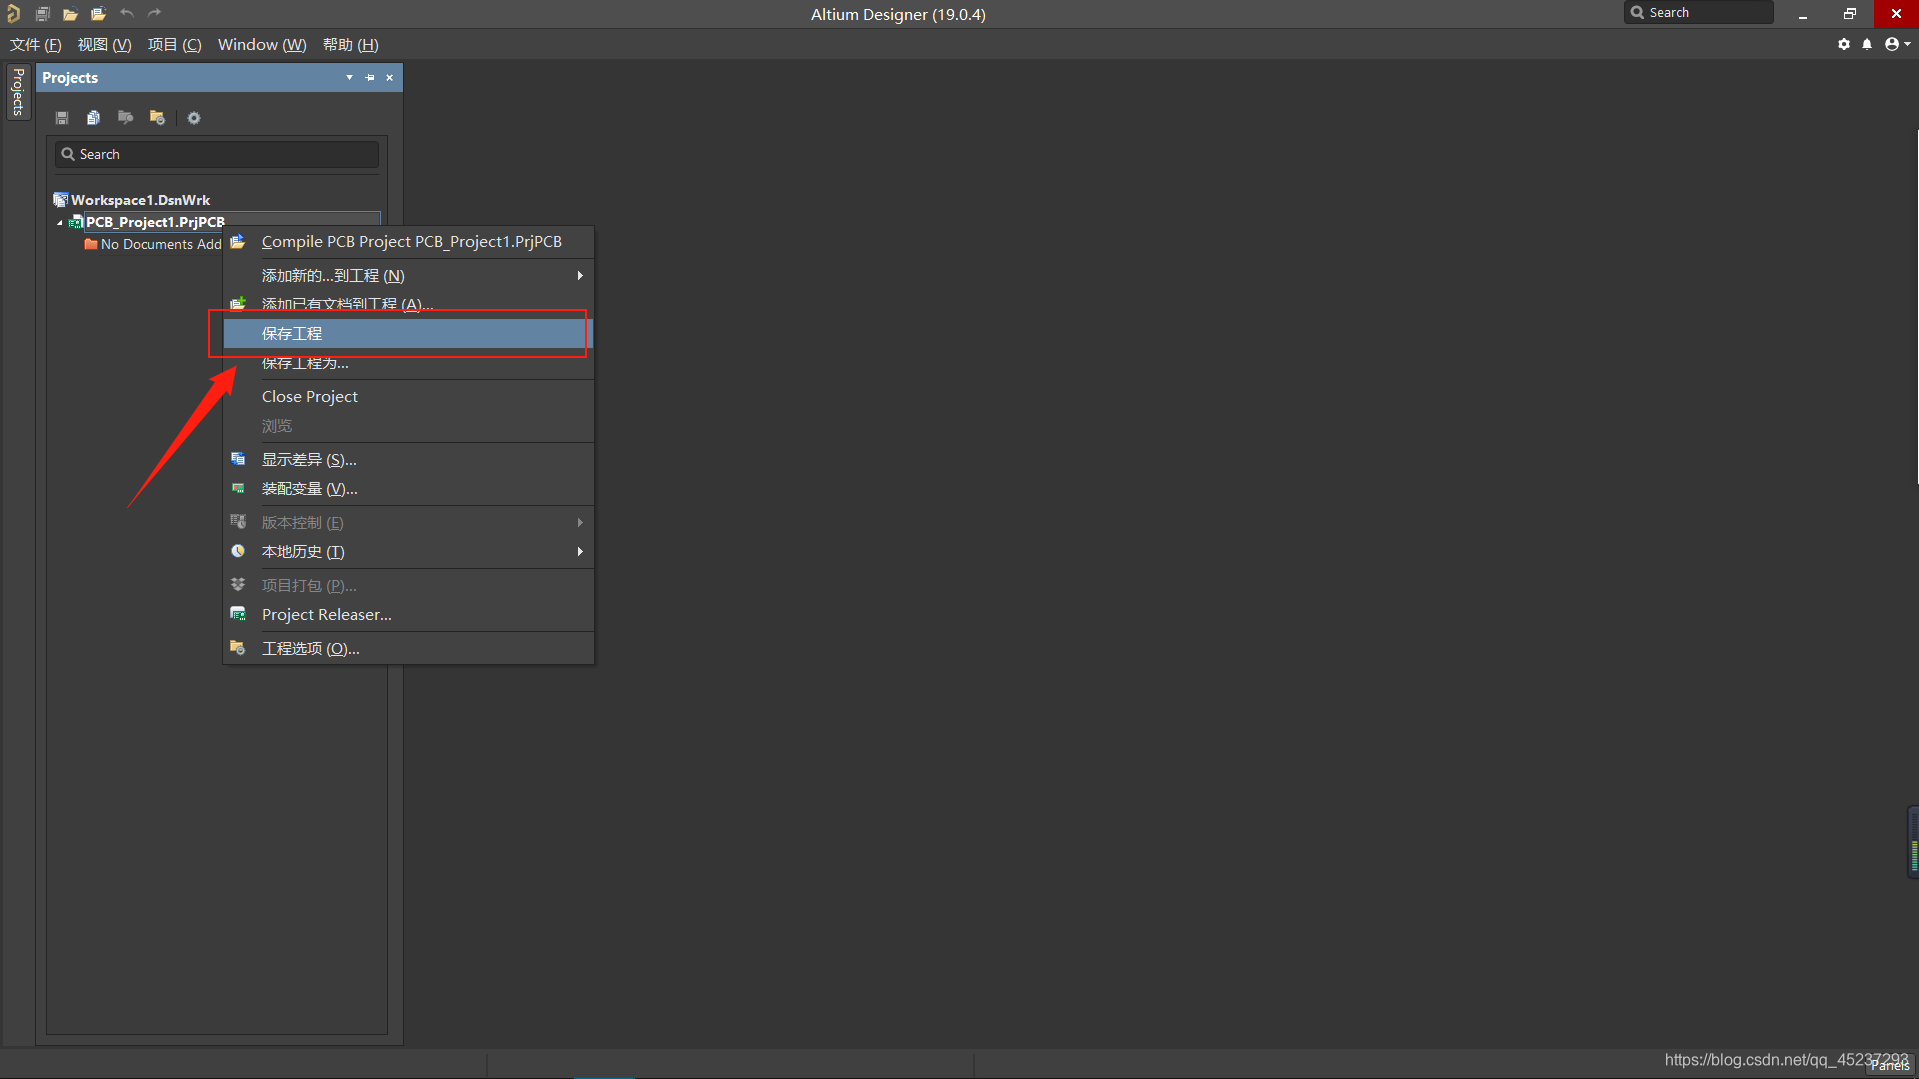Click project options folder icon in Projects toolbar
Image resolution: width=1919 pixels, height=1079 pixels.
pyautogui.click(x=157, y=118)
